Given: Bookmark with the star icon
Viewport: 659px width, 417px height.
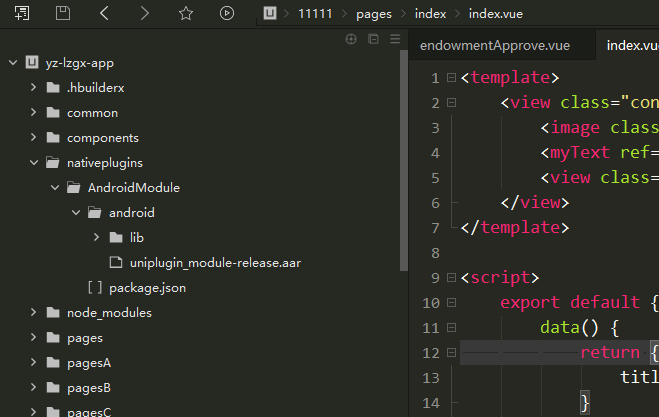Looking at the screenshot, I should click(186, 13).
